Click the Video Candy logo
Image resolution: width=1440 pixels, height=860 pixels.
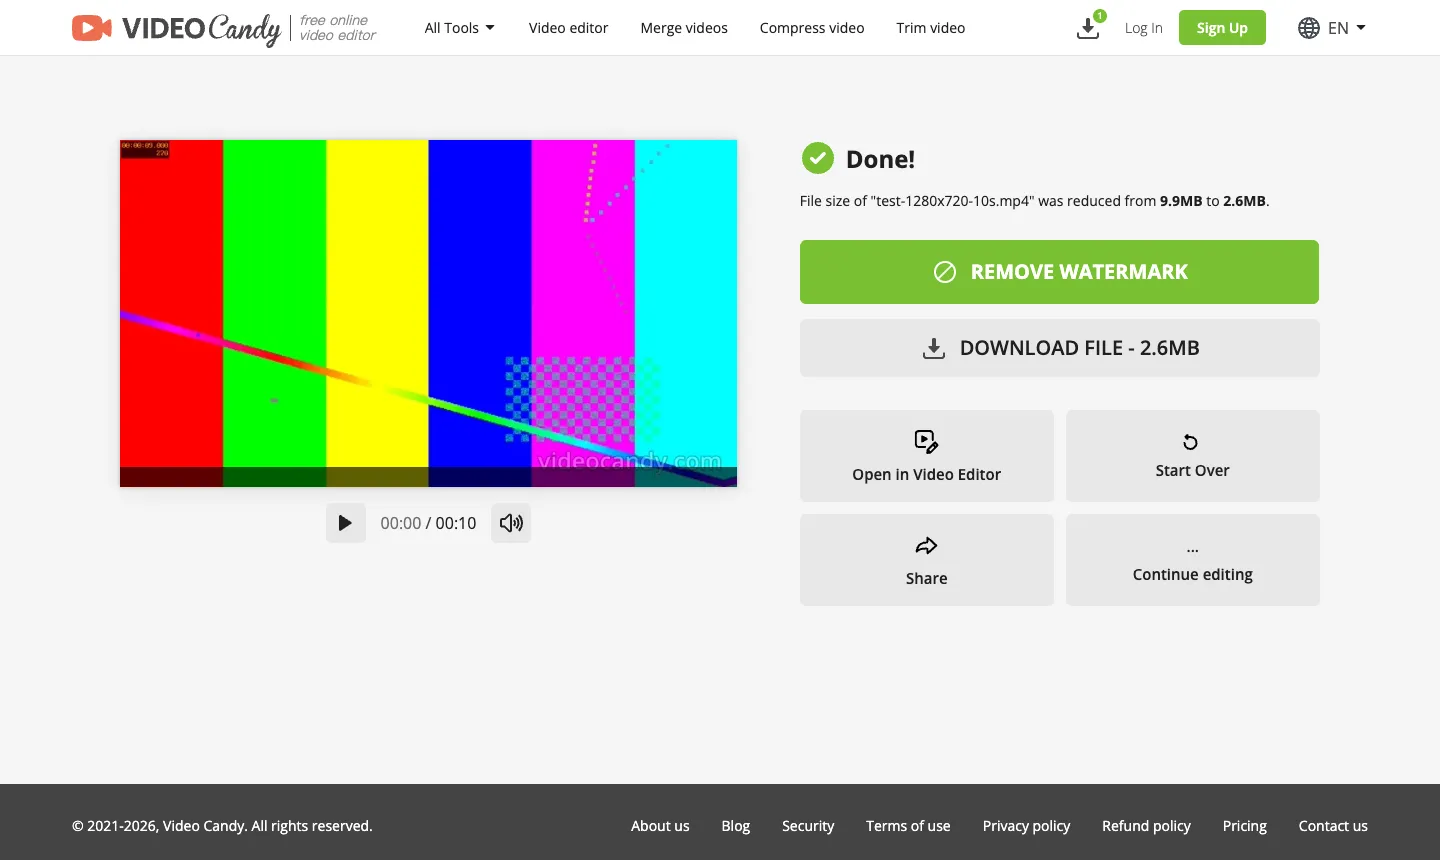pyautogui.click(x=176, y=28)
